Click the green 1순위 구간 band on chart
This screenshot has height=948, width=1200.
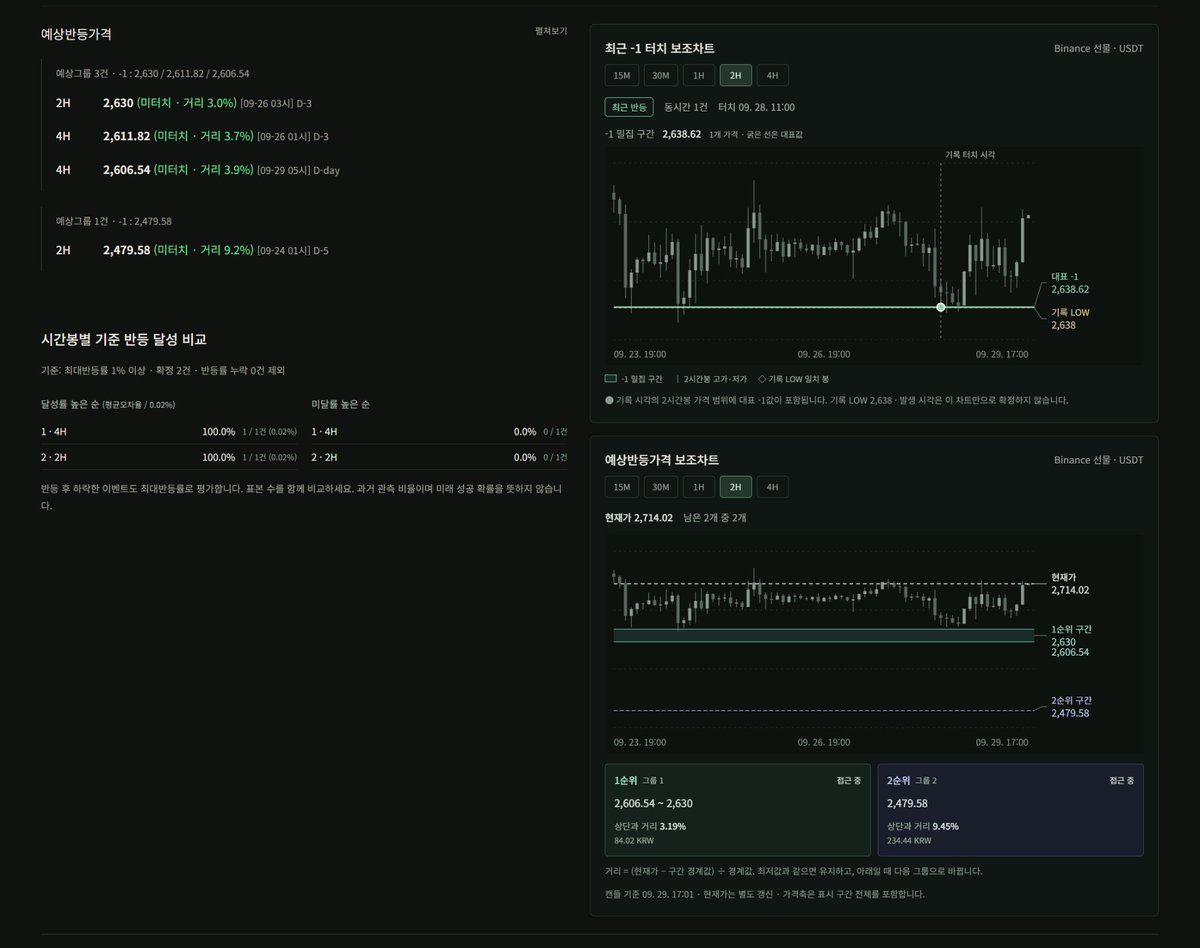[x=823, y=635]
